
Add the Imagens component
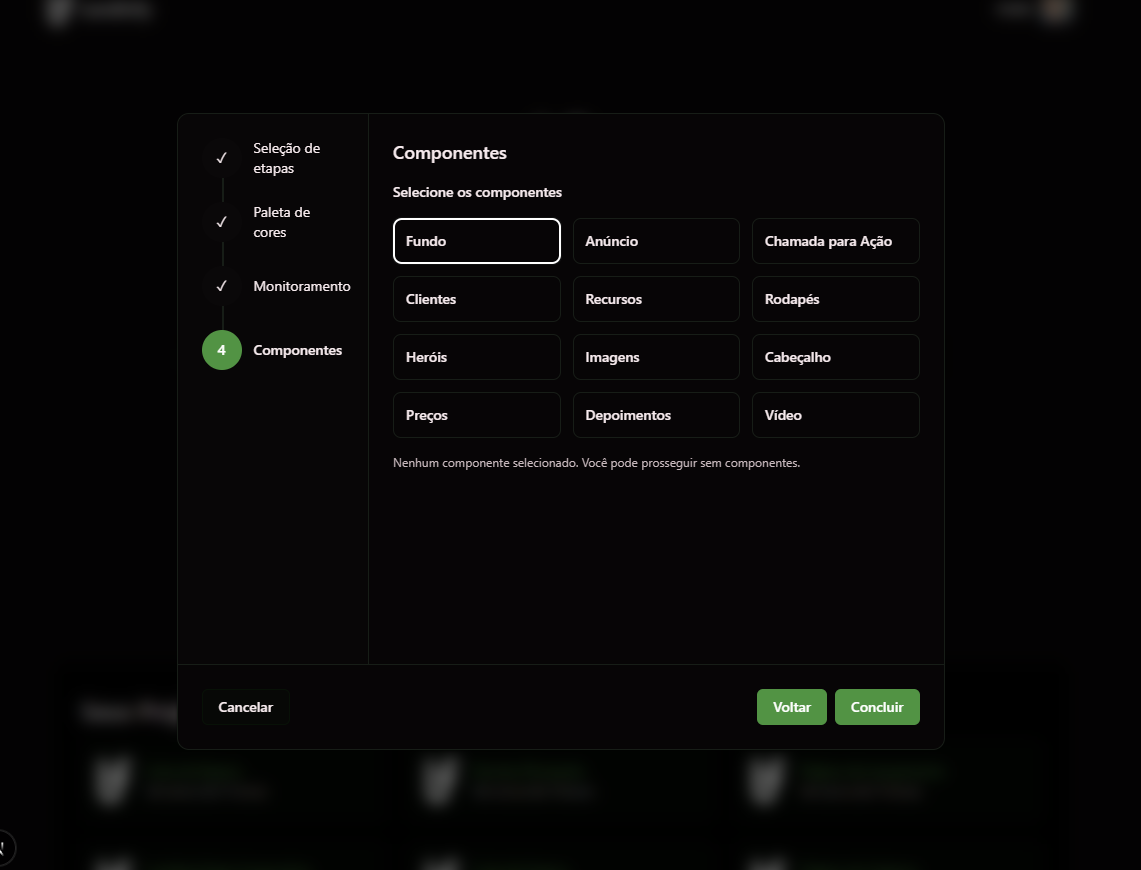point(656,357)
